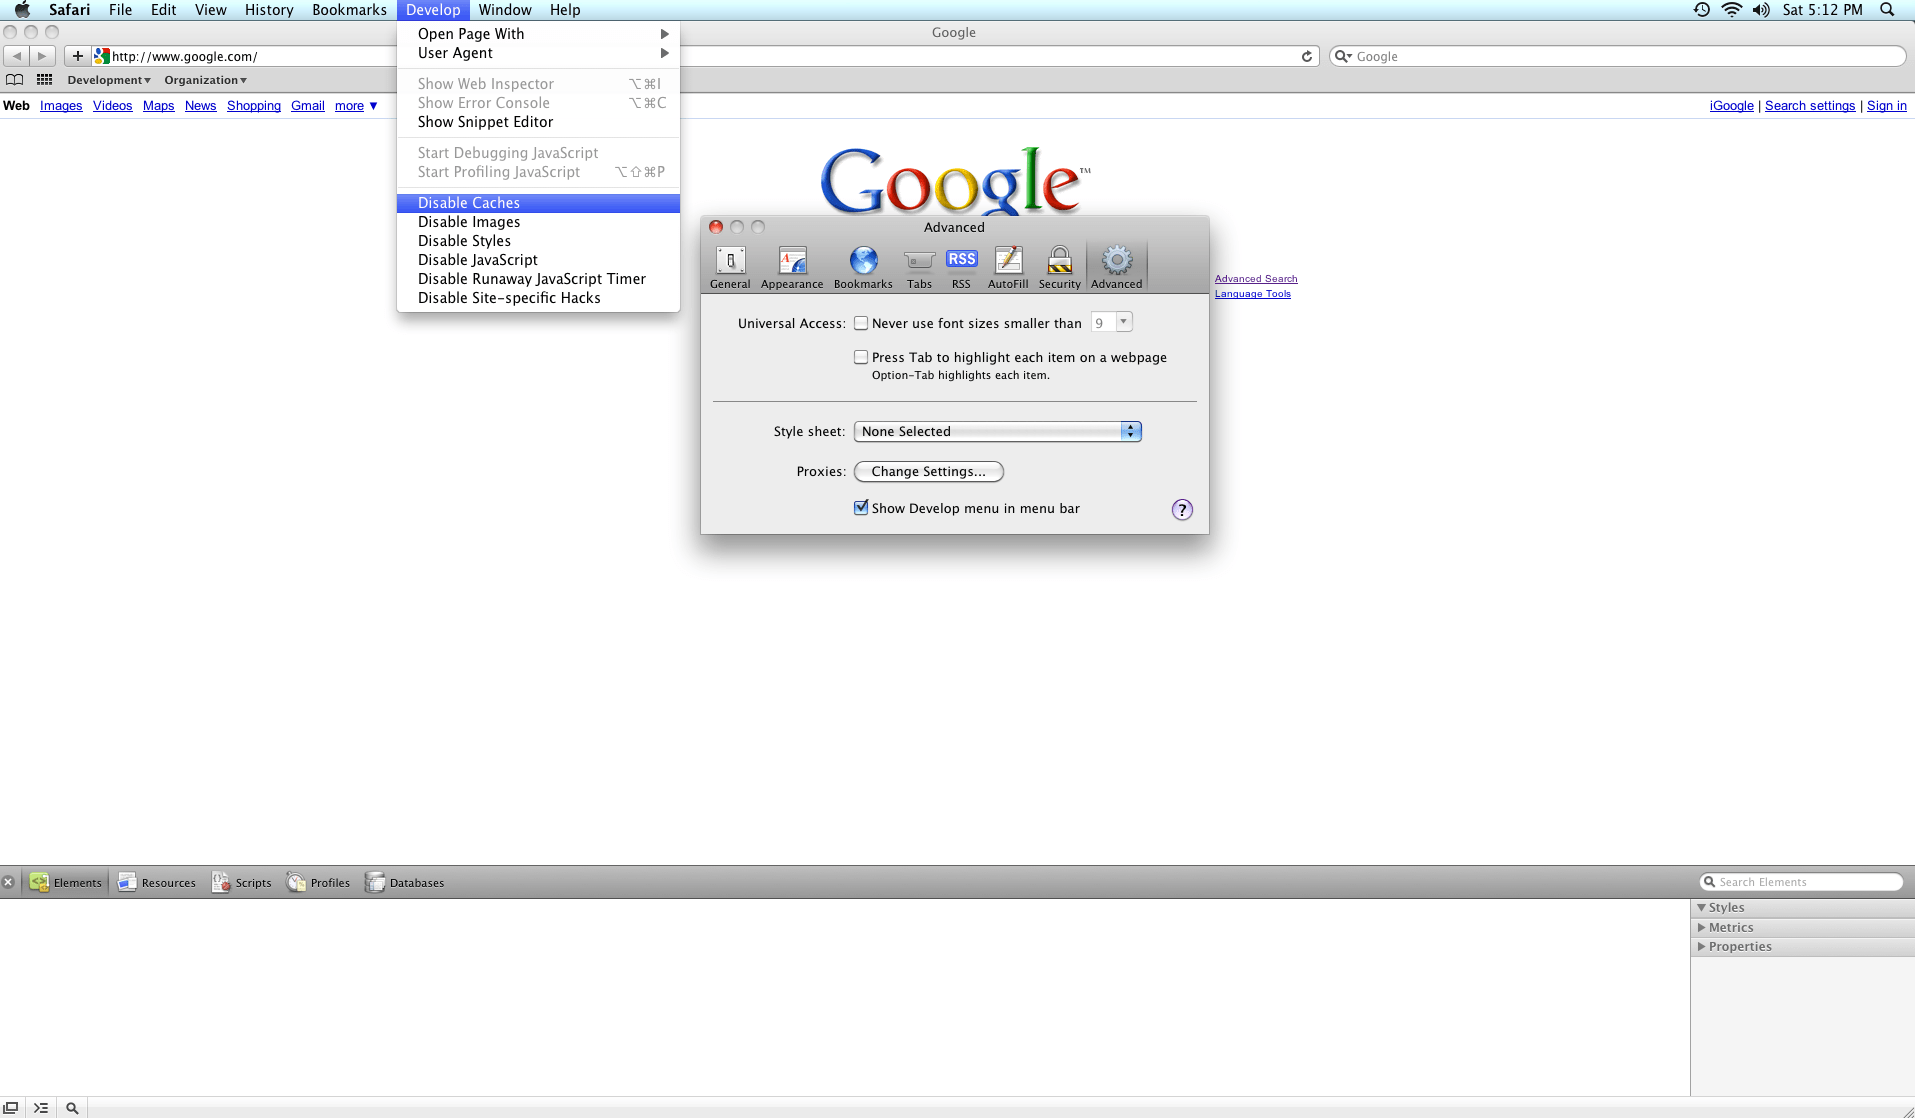Enable never use font sizes smaller than
Screen dimensions: 1915x1118
[861, 322]
